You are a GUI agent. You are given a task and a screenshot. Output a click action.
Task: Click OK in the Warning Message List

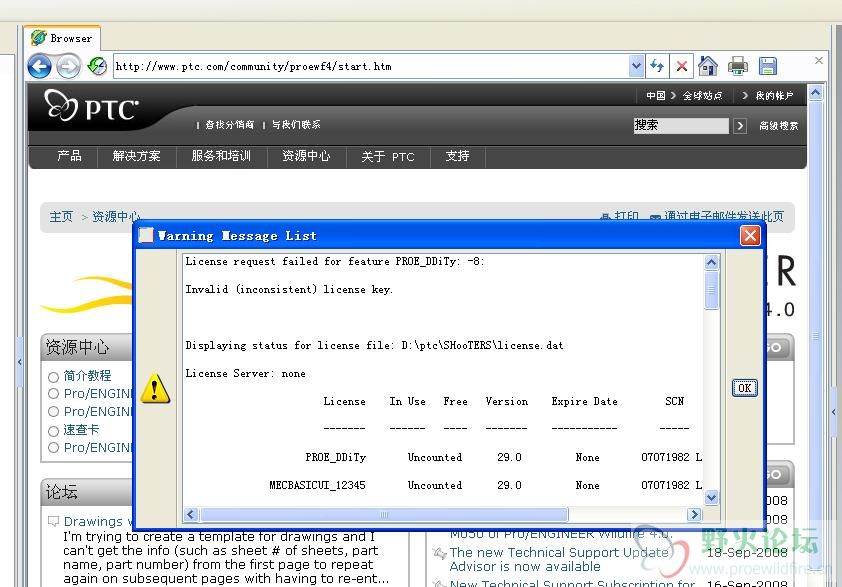point(744,388)
